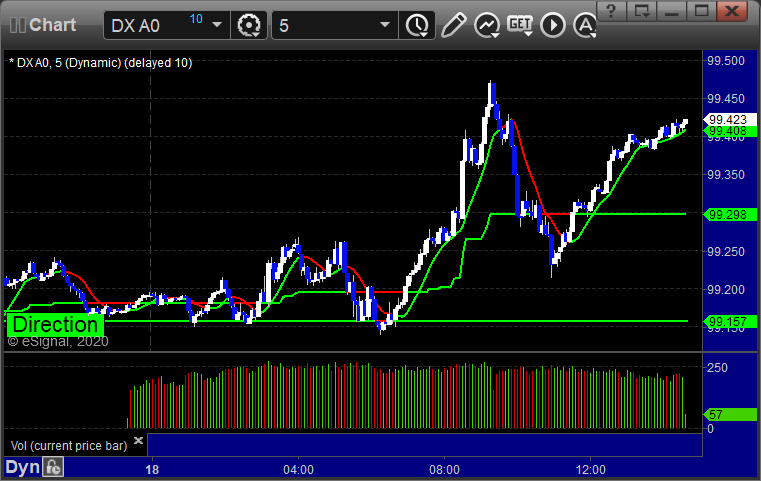Click the 99.350 price scale label
This screenshot has width=761, height=481.
(726, 175)
